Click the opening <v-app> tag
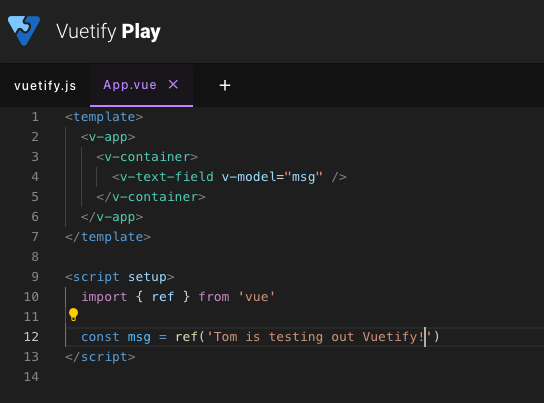544x403 pixels. pos(108,137)
